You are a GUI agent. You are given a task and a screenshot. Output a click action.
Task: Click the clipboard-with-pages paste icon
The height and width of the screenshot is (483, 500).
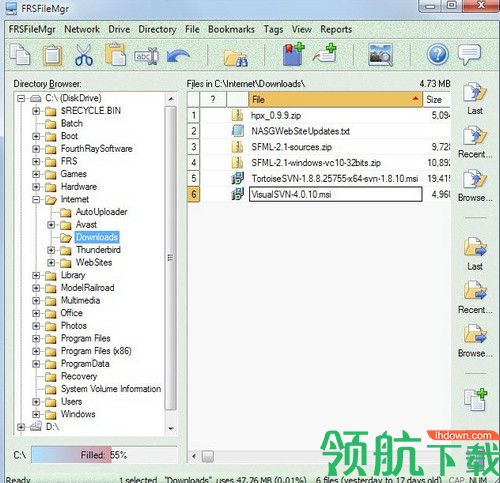point(115,54)
